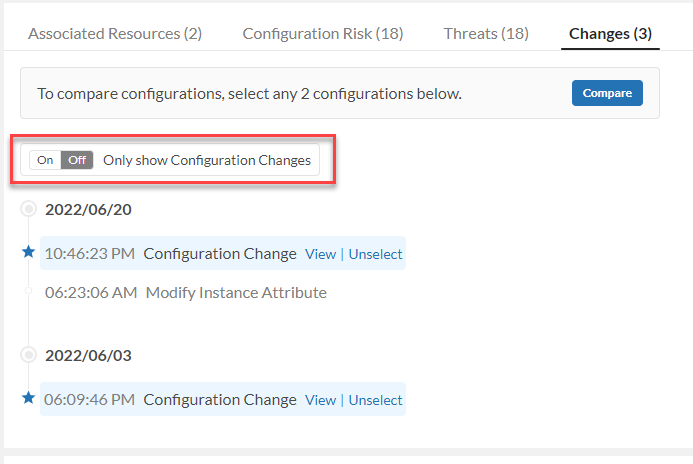The image size is (693, 464).
Task: Click the star icon beside 10:46:23 PM
Action: (28, 252)
